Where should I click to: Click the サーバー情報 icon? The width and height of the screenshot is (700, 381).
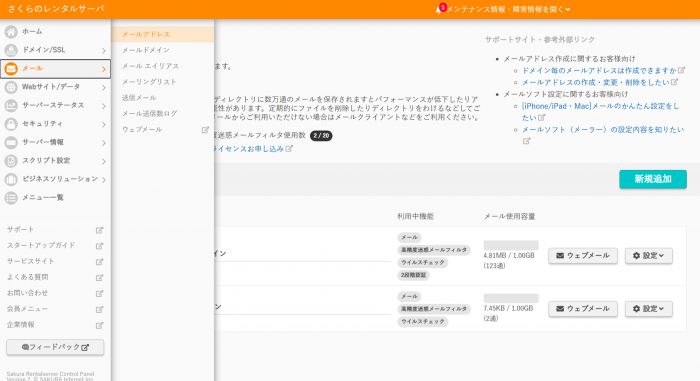pos(11,142)
